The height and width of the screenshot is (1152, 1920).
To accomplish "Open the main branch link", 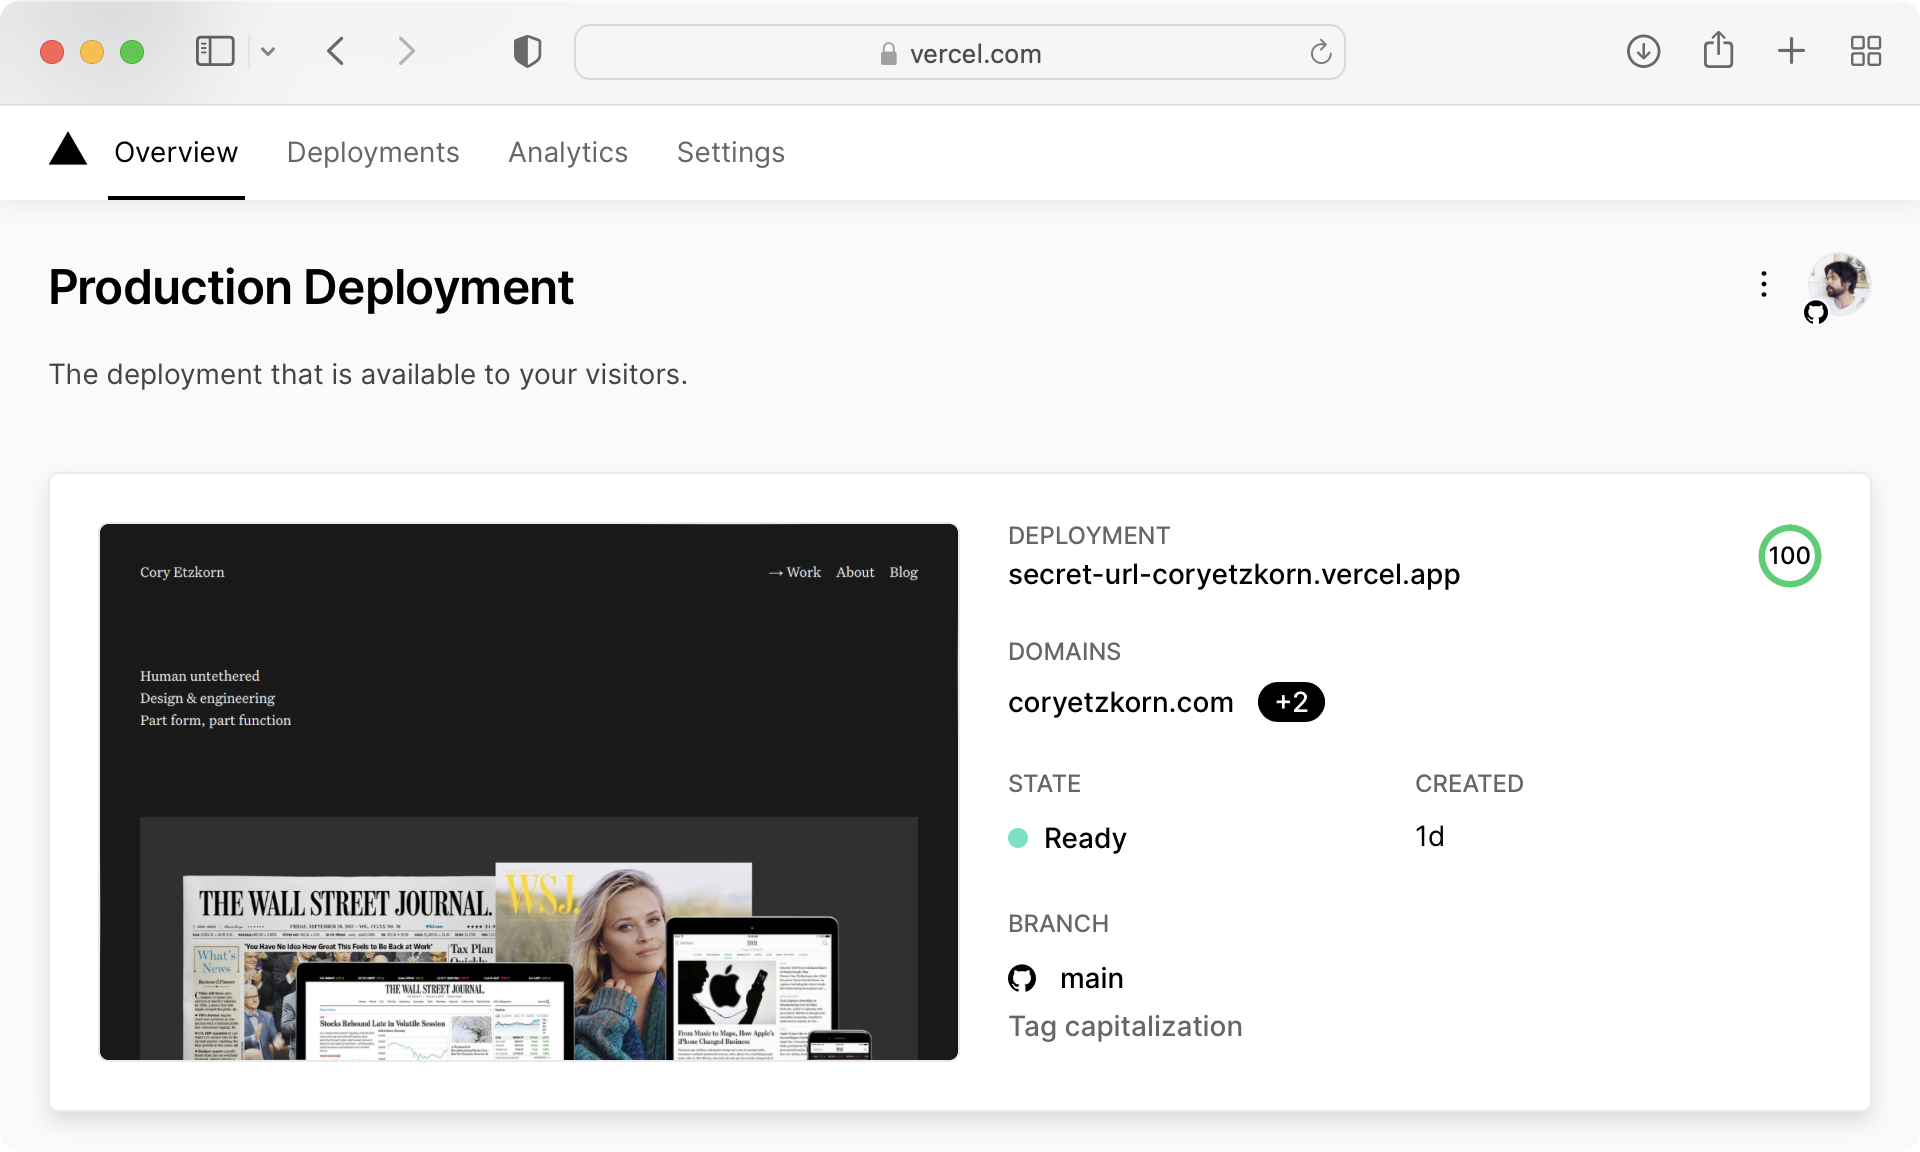I will (x=1092, y=978).
